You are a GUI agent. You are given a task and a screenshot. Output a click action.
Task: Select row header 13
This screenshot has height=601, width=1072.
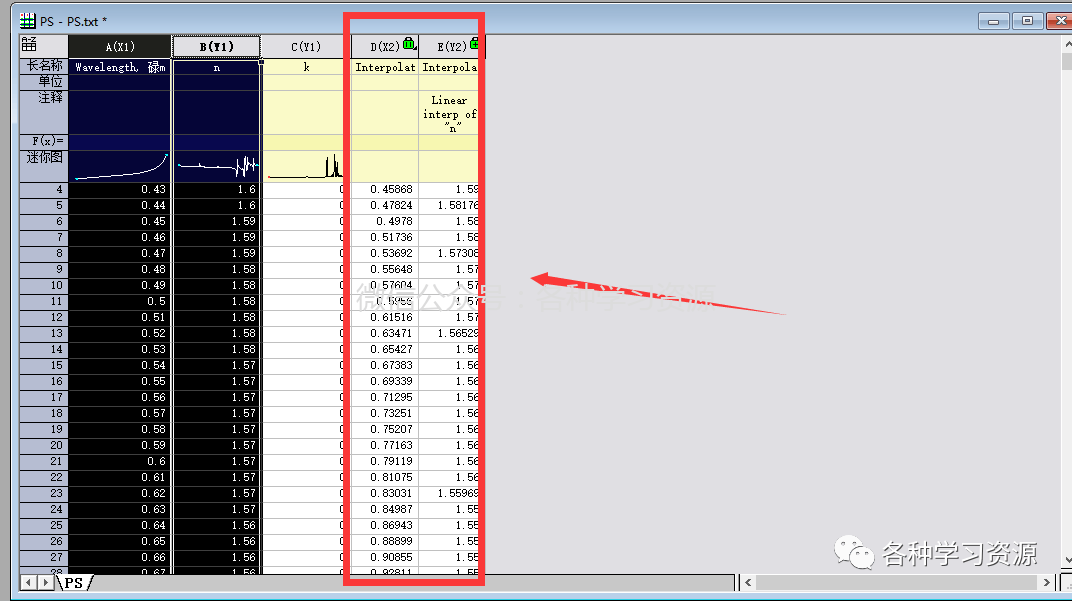pyautogui.click(x=44, y=333)
